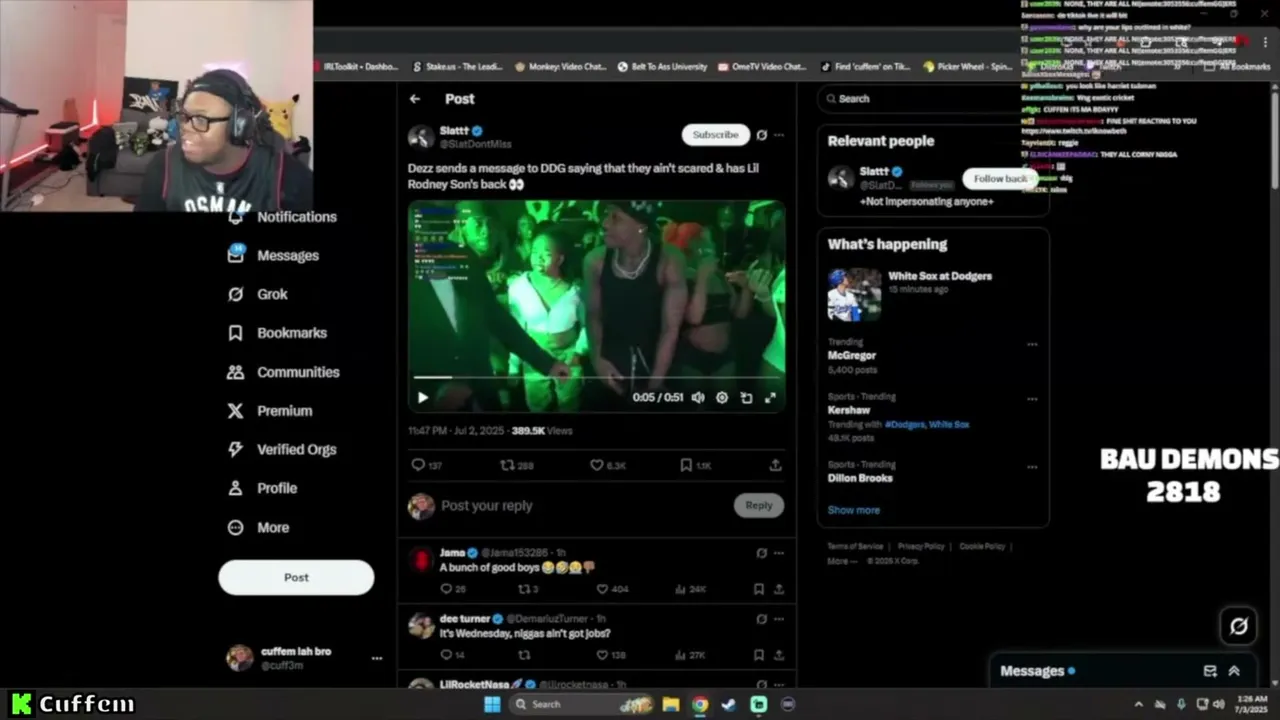
Task: Expand the Messages drawer
Action: click(1234, 671)
